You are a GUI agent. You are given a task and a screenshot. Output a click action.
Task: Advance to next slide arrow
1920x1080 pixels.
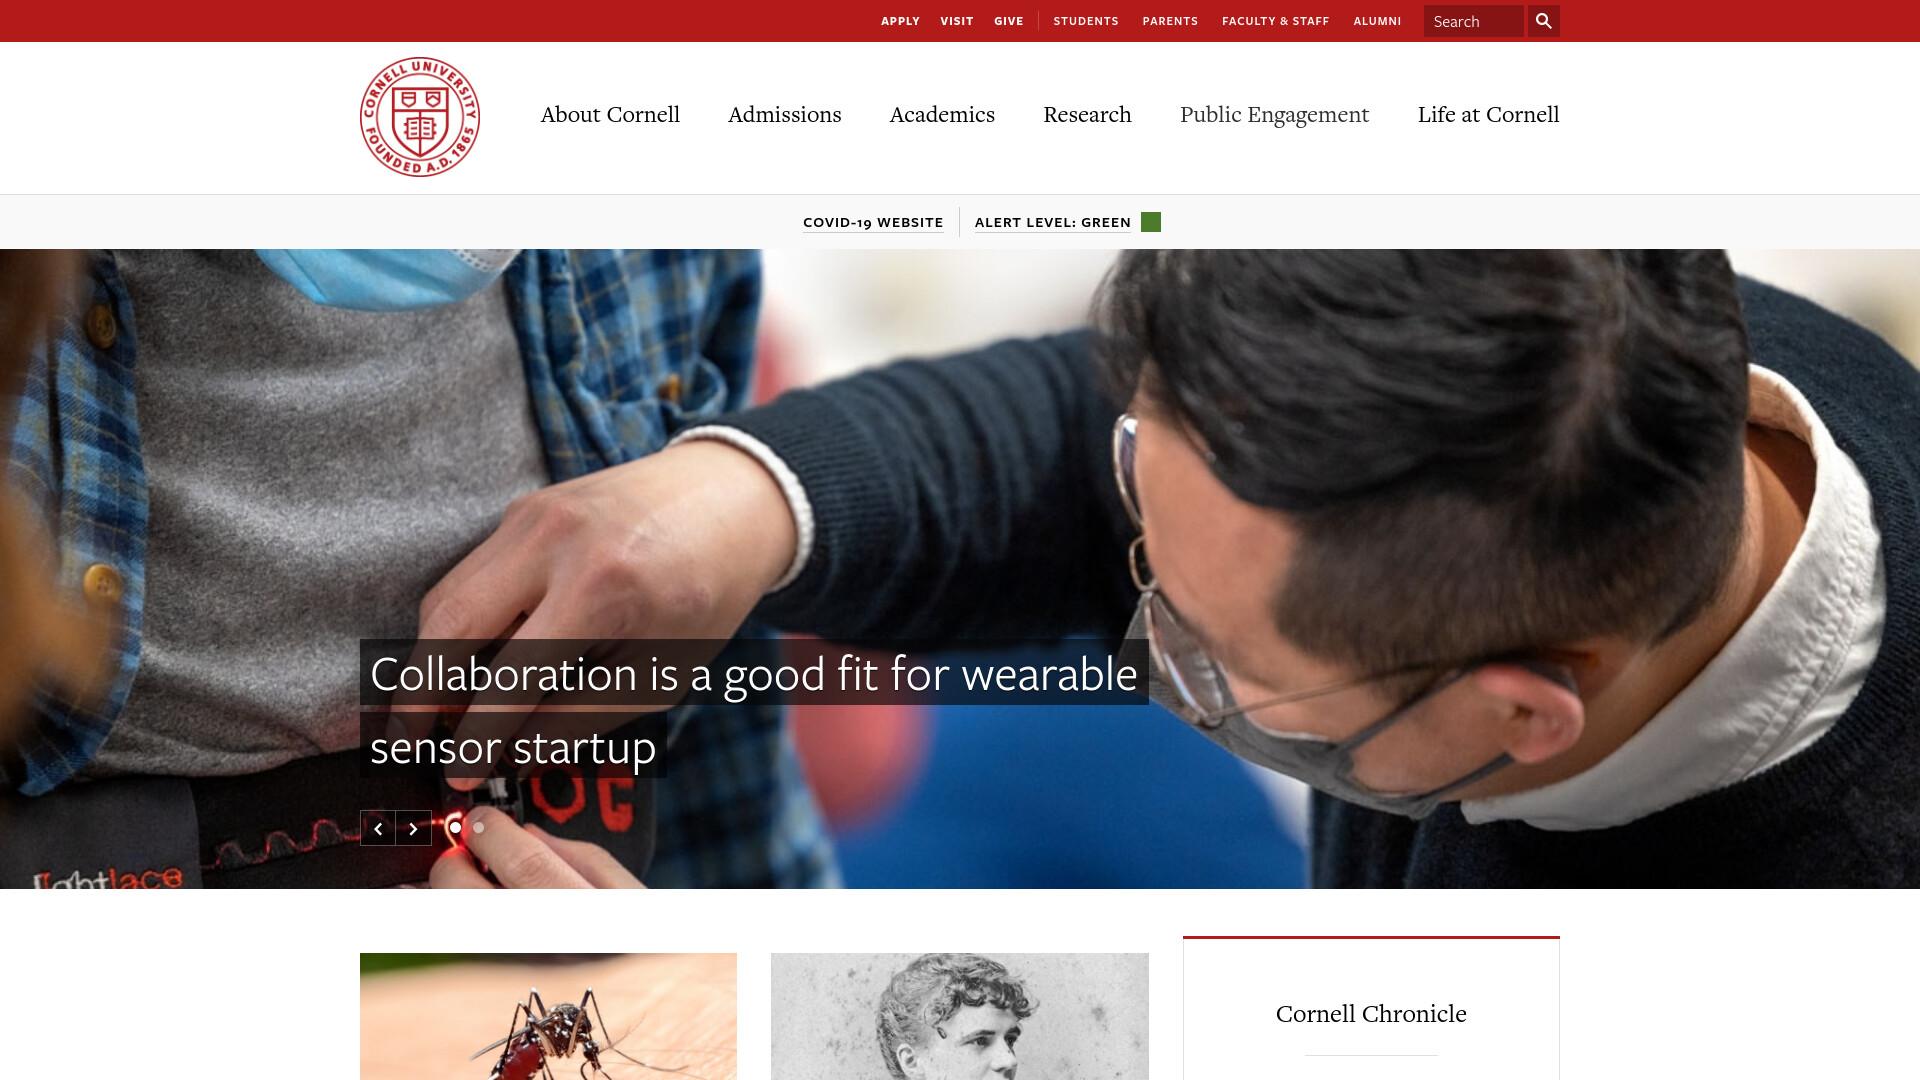click(x=414, y=828)
